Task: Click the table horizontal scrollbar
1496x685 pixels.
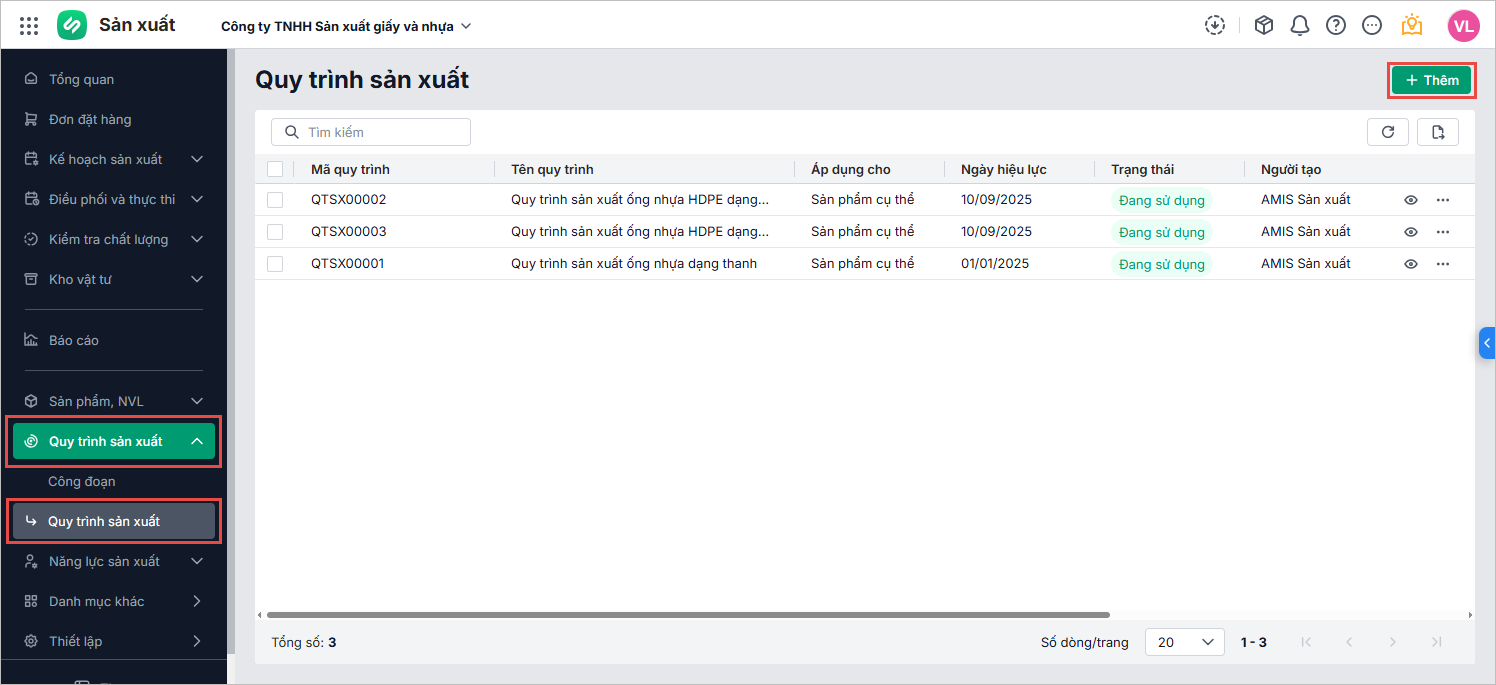Action: (x=688, y=615)
